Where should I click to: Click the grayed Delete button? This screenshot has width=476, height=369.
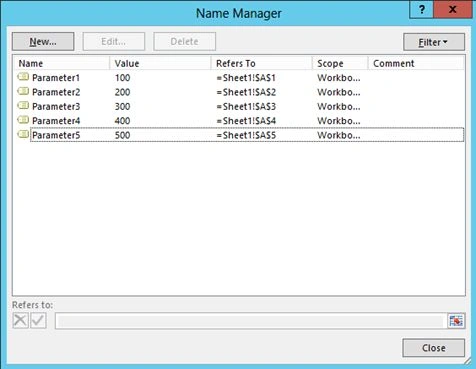(184, 42)
